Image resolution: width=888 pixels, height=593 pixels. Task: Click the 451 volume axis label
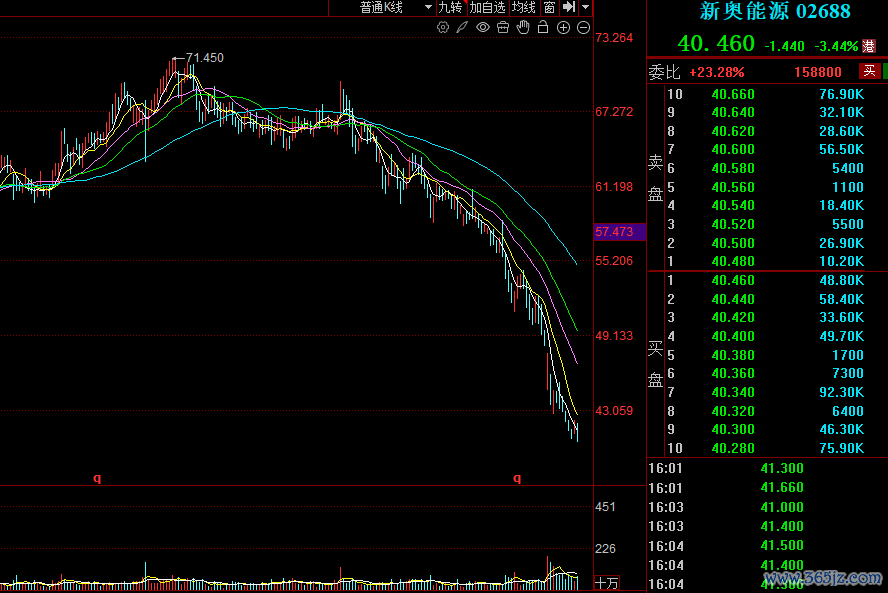(x=605, y=507)
